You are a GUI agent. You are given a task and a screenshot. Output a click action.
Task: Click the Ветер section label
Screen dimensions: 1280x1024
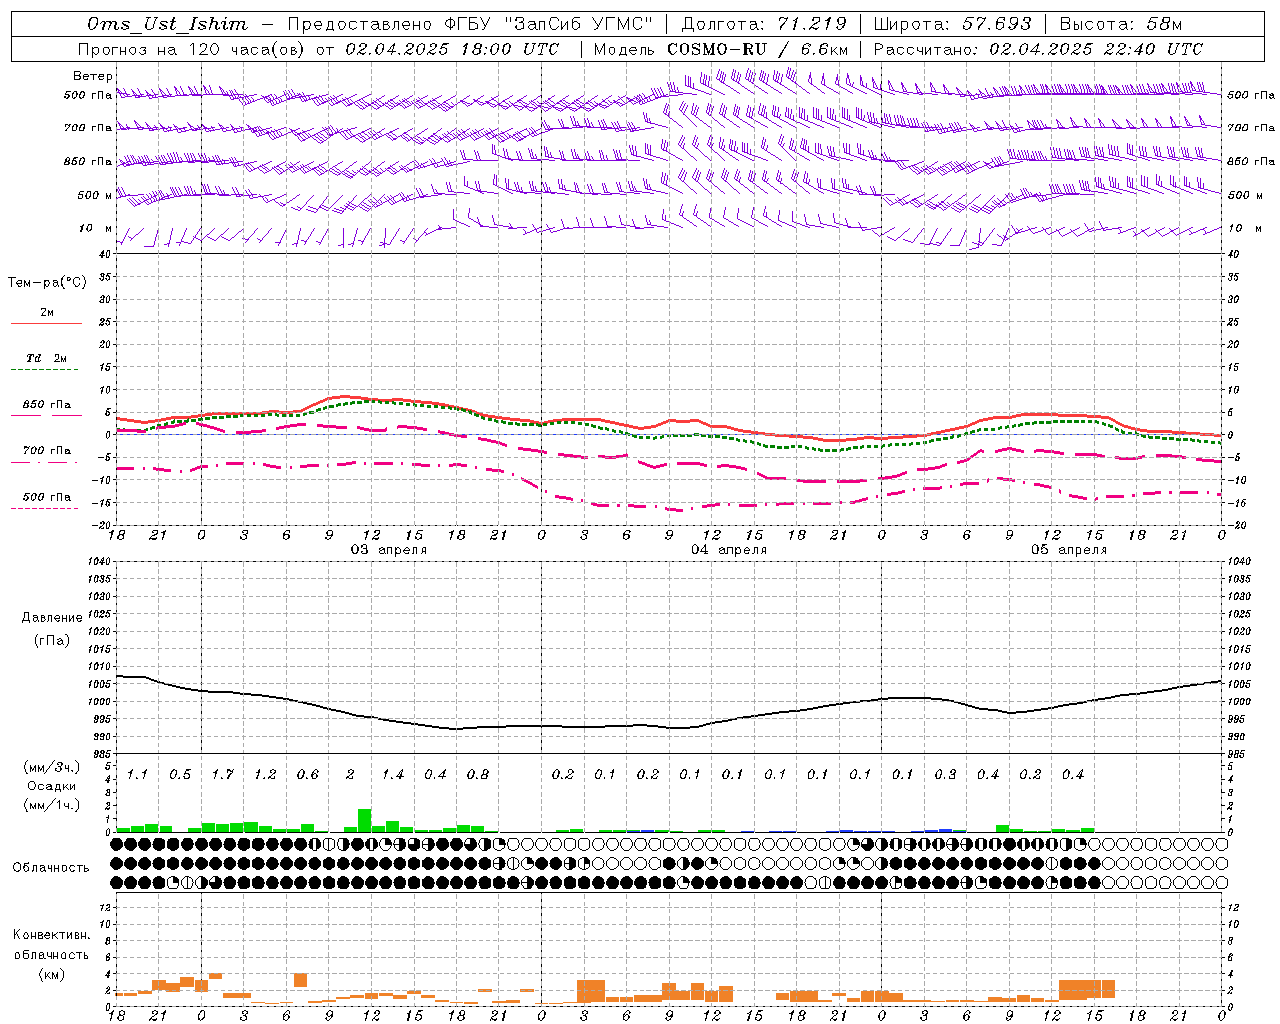click(93, 76)
